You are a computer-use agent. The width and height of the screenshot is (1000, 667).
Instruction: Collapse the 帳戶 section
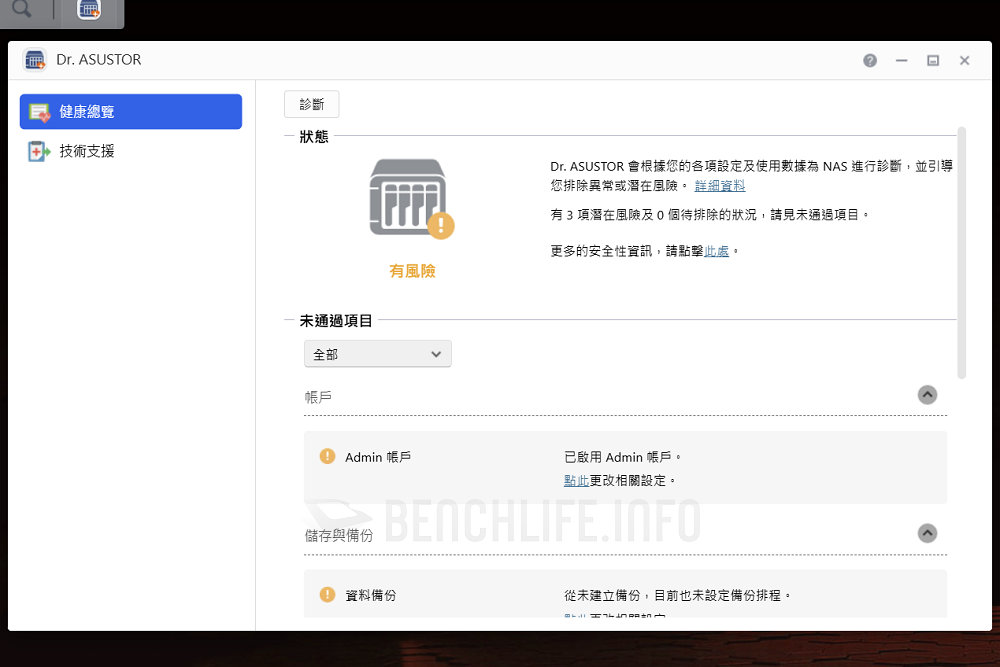pyautogui.click(x=927, y=395)
